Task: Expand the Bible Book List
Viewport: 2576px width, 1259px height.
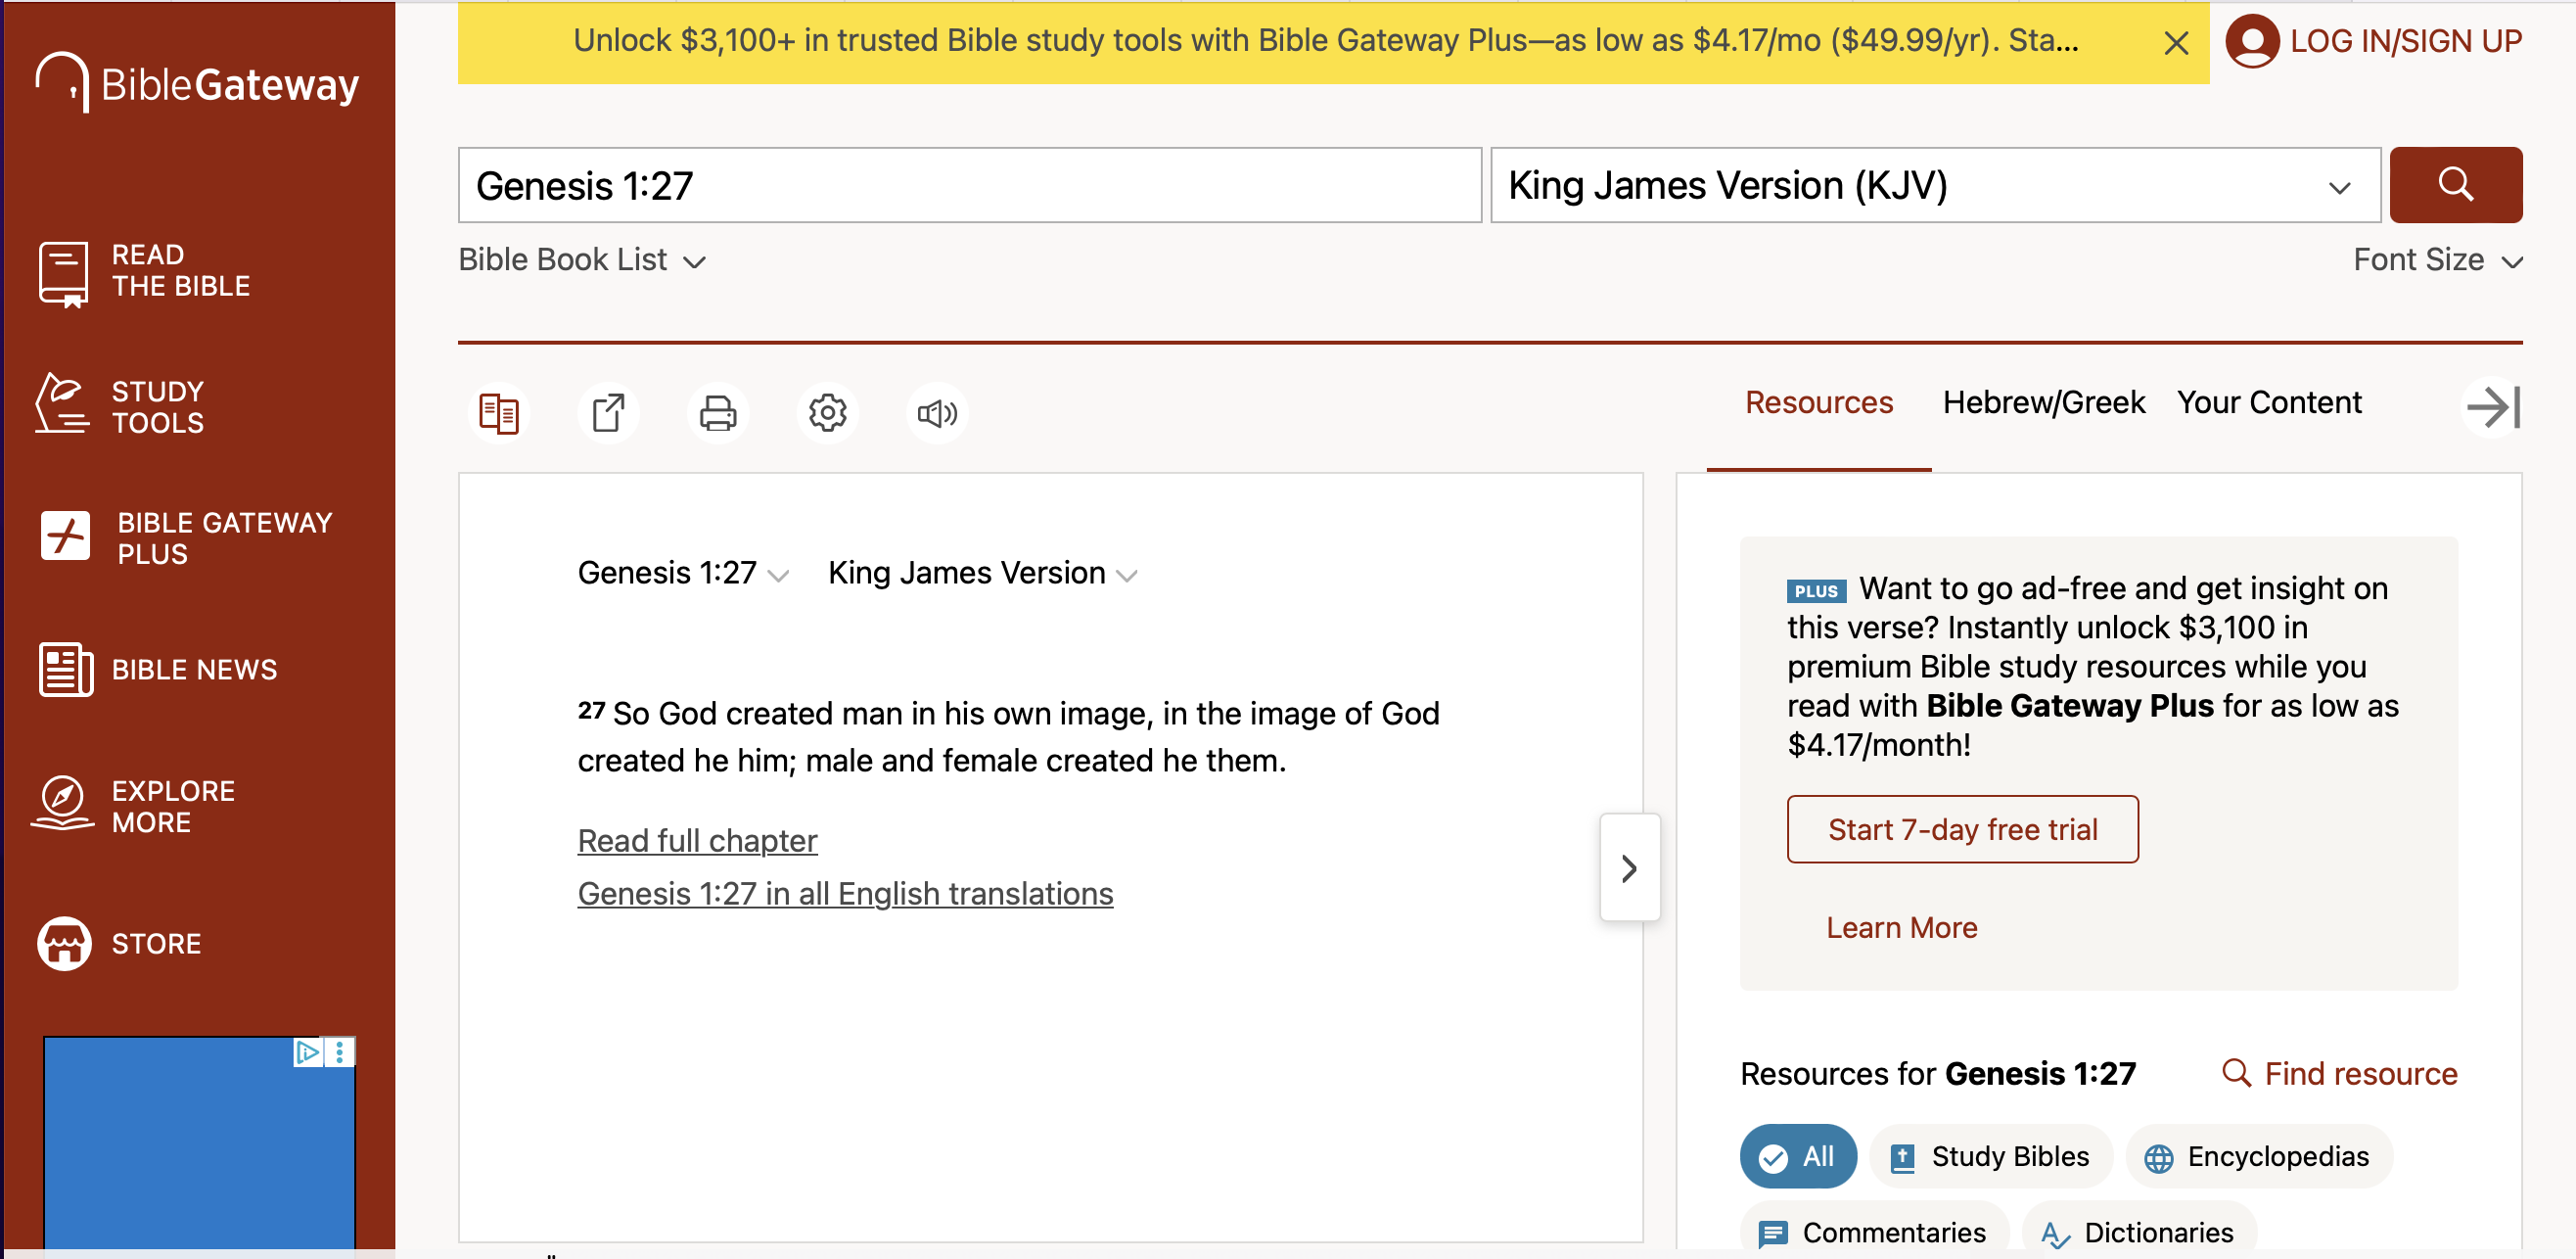Action: click(582, 260)
